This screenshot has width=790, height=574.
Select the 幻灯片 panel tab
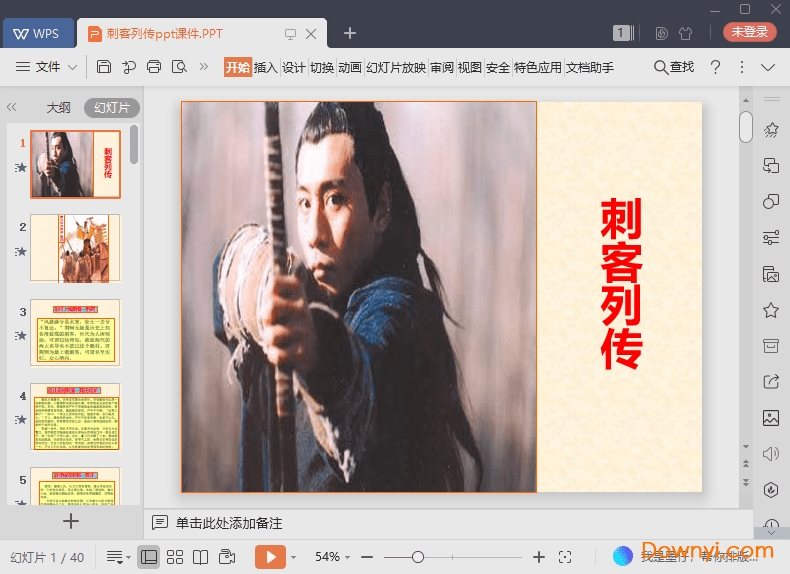[x=112, y=107]
